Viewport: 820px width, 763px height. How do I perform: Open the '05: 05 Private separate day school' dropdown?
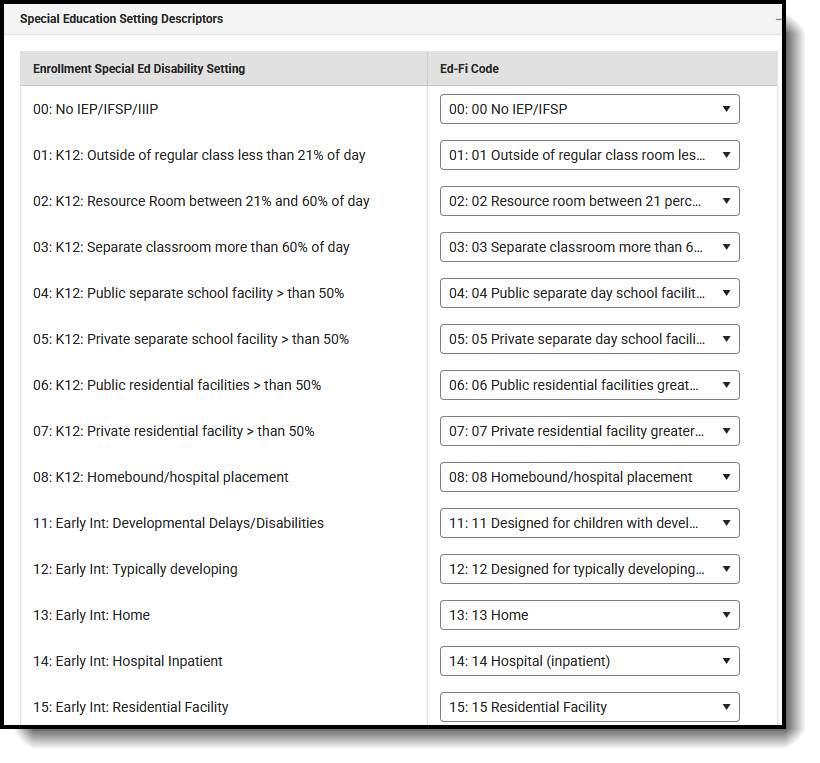click(589, 339)
